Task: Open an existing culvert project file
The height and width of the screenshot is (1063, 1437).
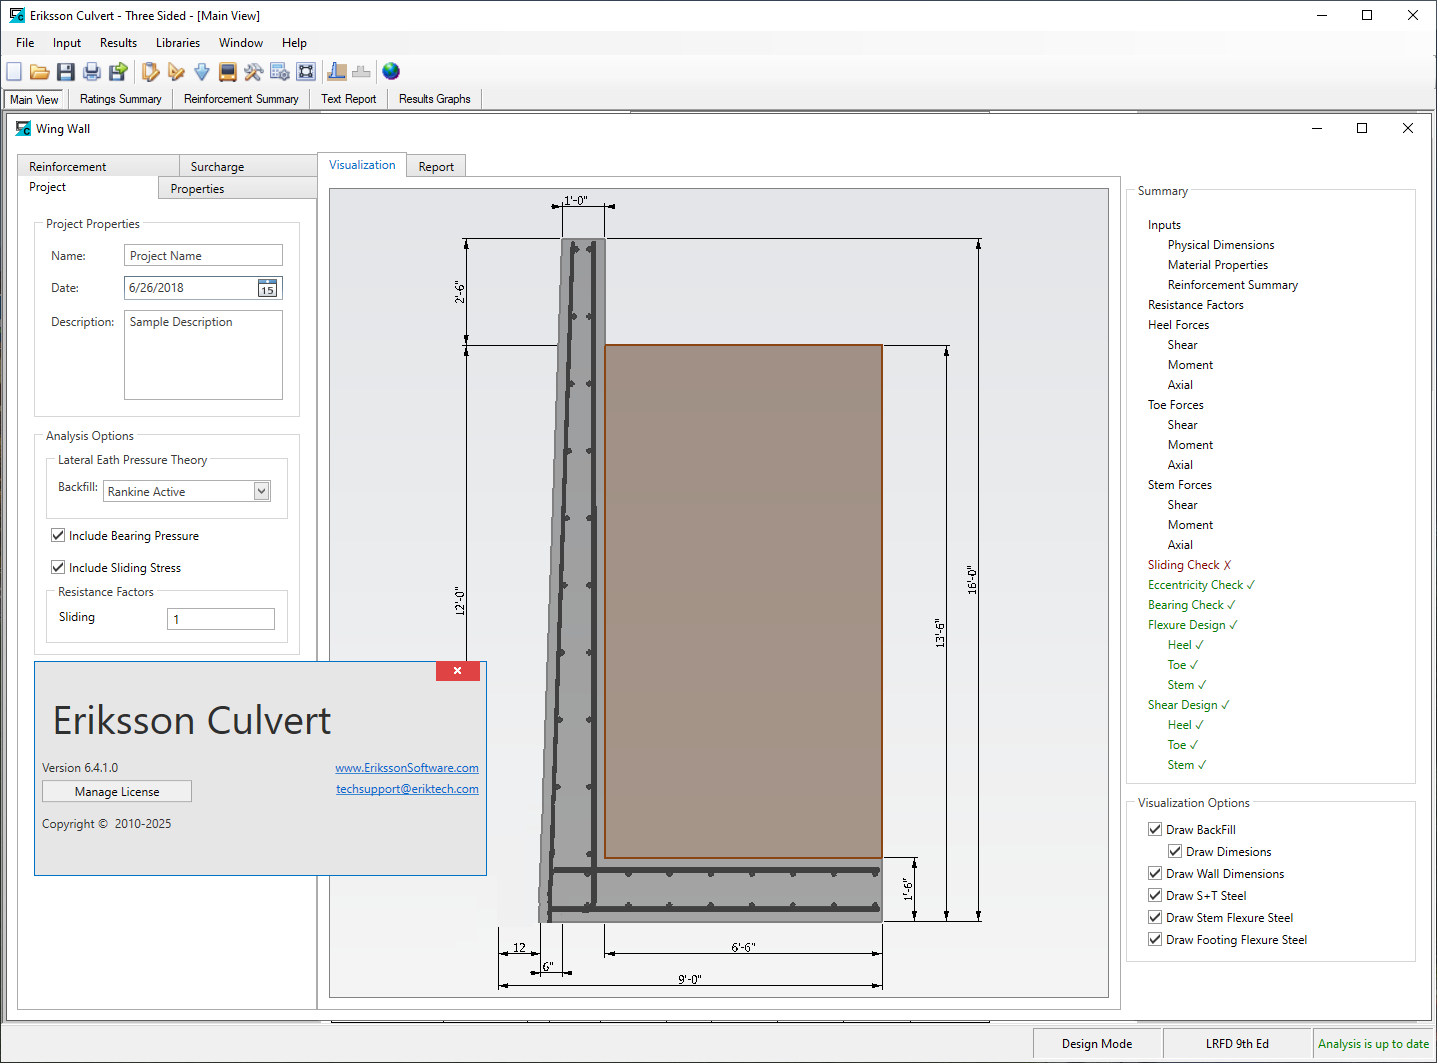Action: [40, 71]
